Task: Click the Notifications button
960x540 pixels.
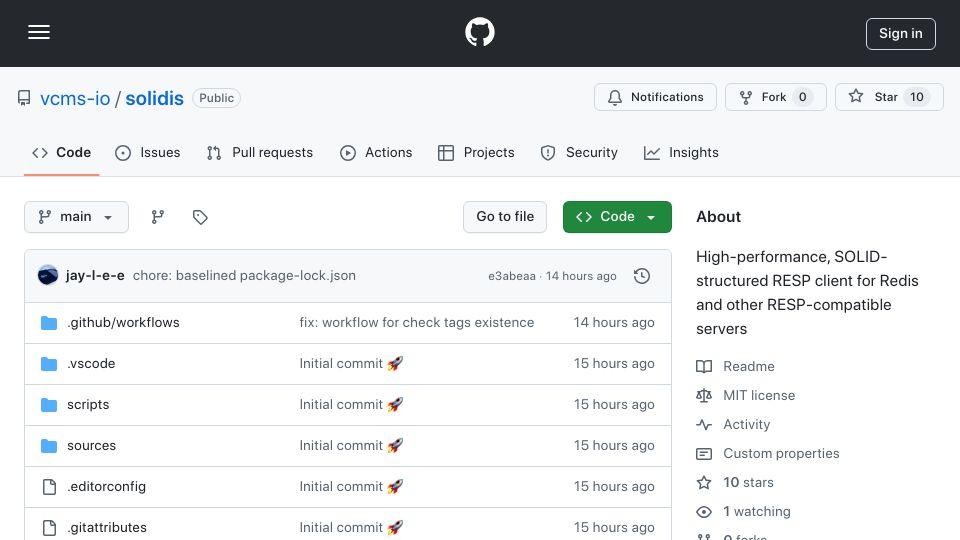Action: 655,97
